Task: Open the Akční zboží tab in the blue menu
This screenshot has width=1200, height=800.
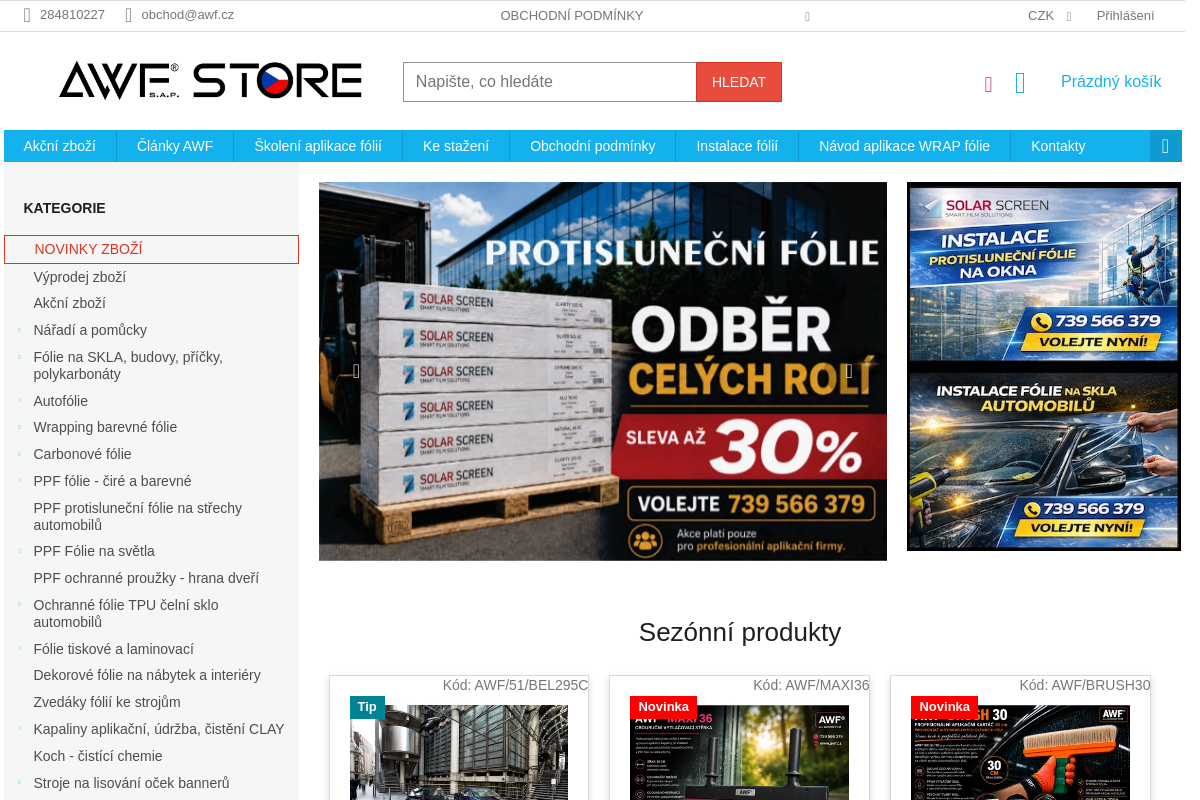Action: pos(60,146)
